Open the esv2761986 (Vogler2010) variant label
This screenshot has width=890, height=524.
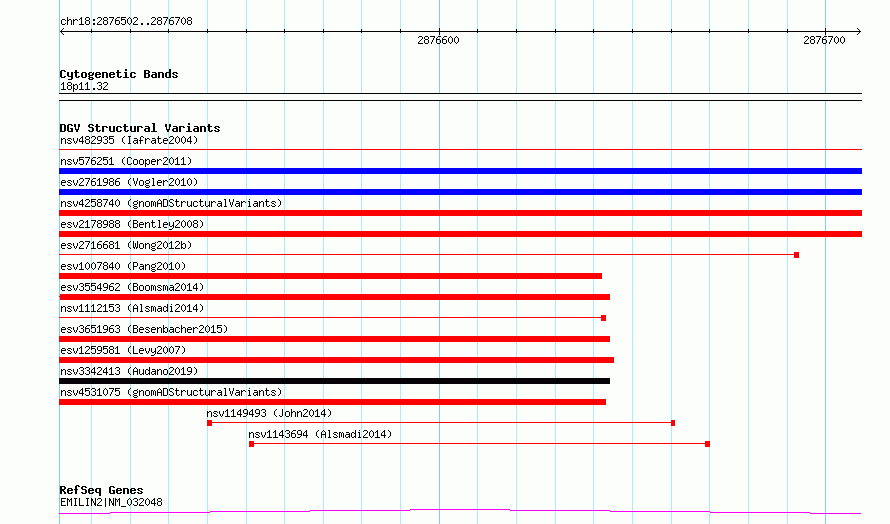point(129,182)
